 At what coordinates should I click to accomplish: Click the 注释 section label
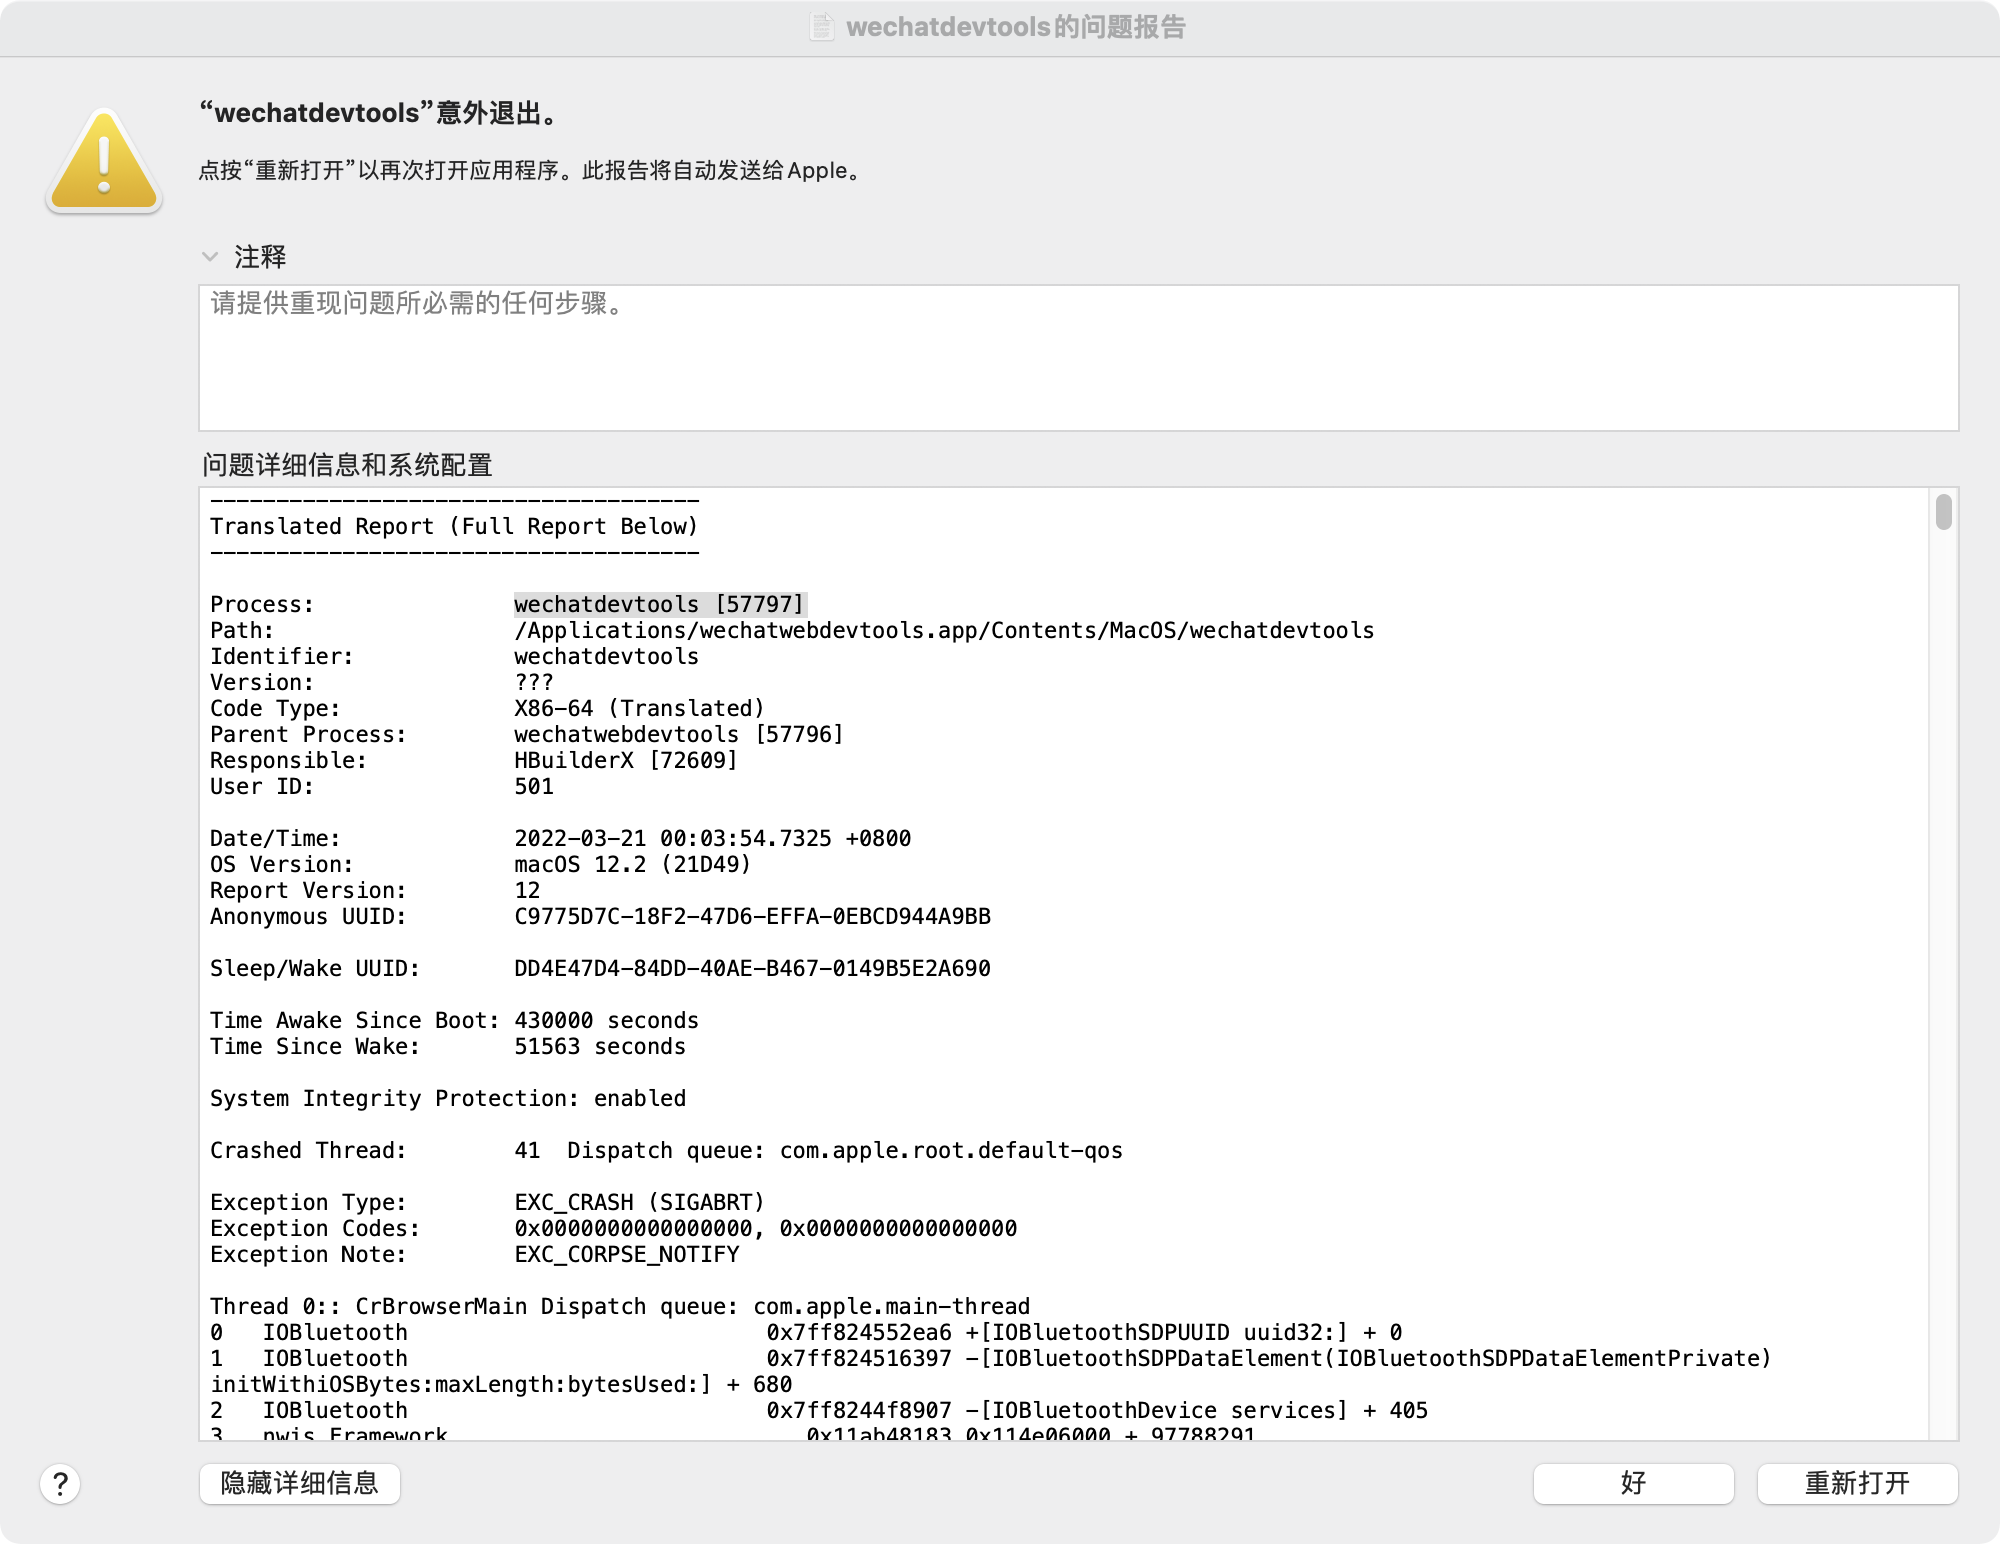pyautogui.click(x=260, y=257)
